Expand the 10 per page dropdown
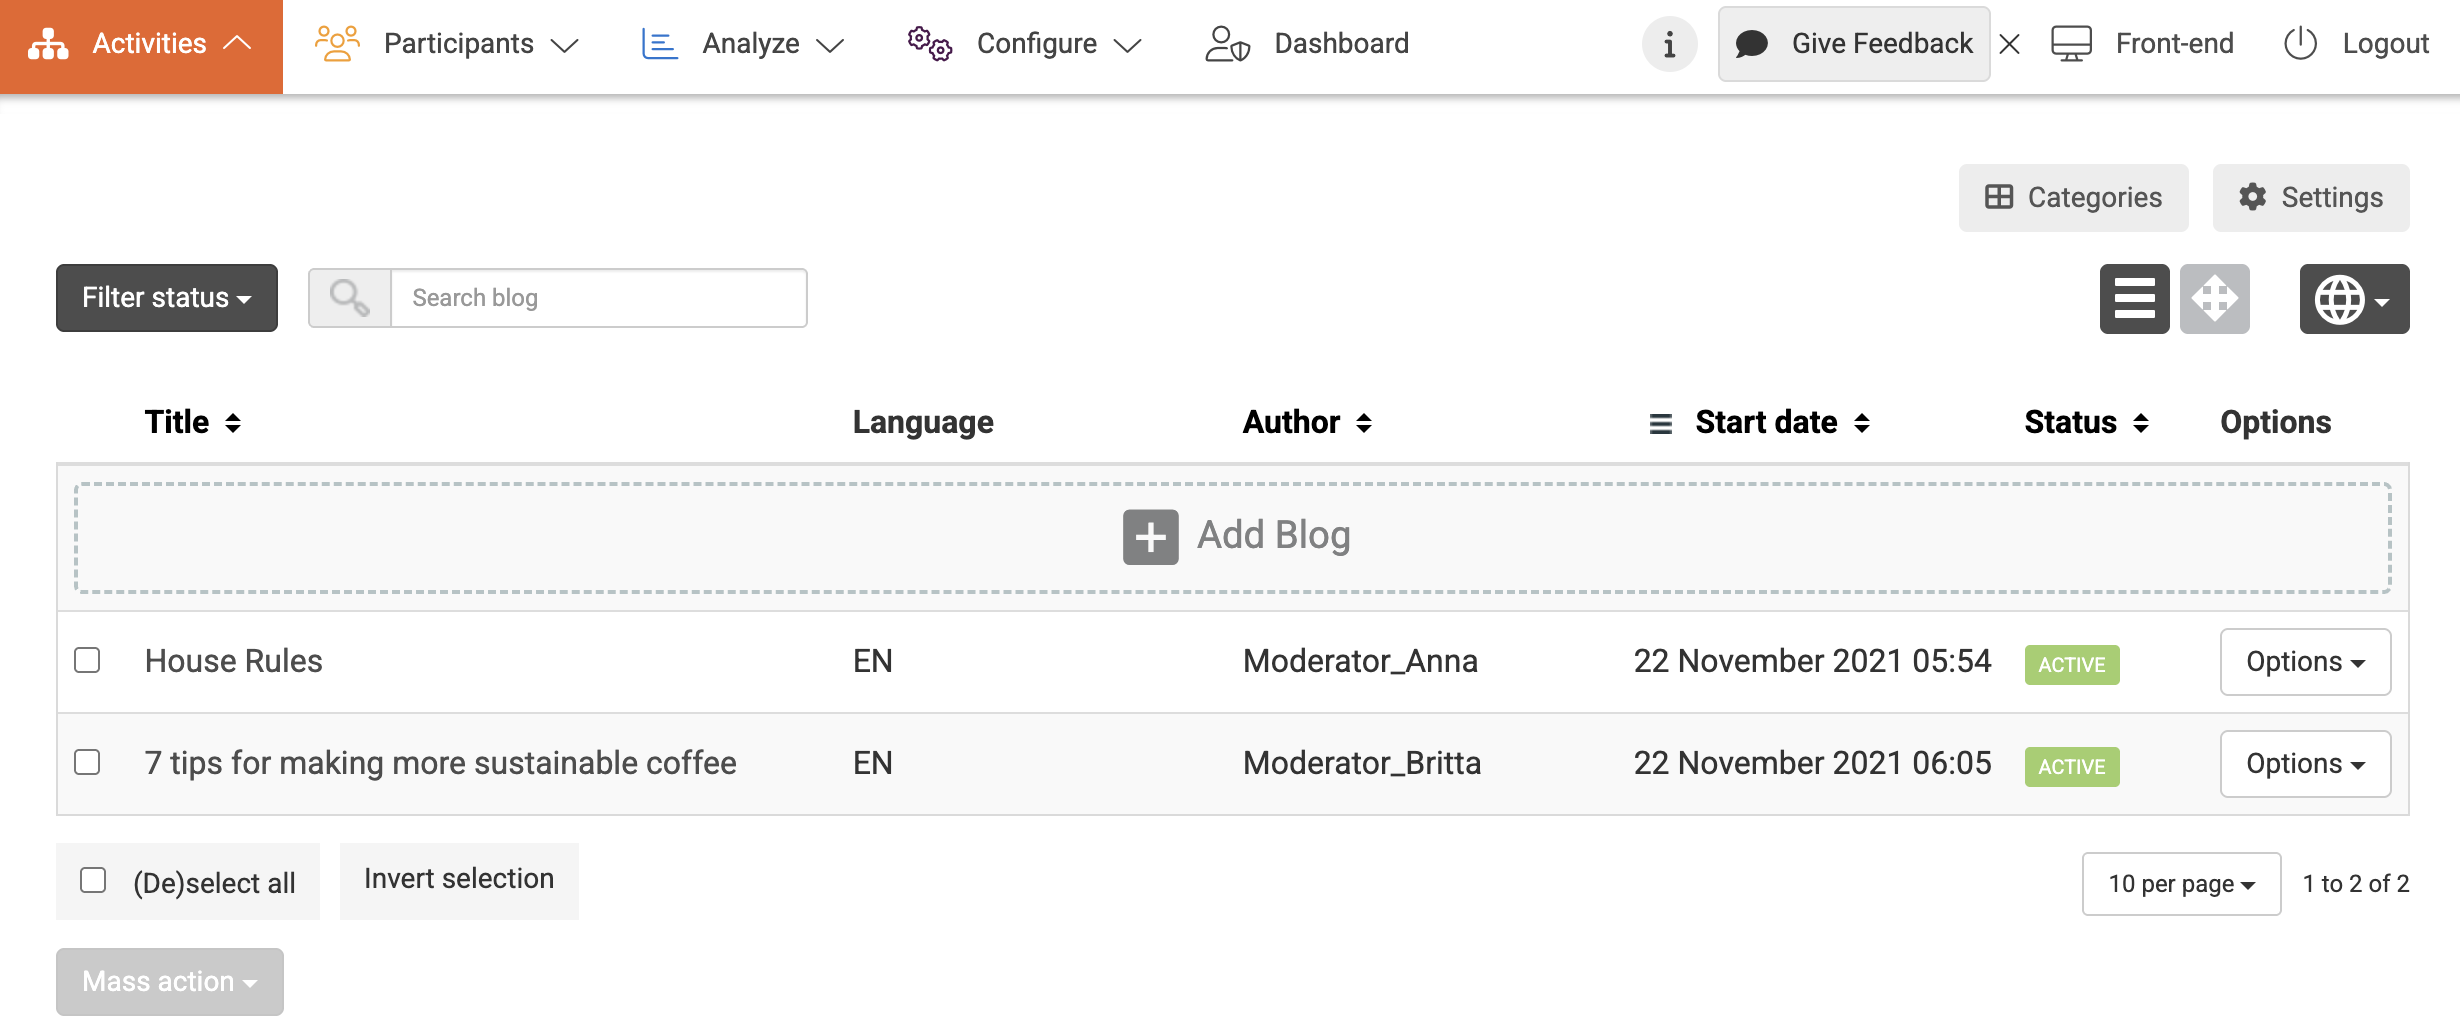The width and height of the screenshot is (2460, 1034). tap(2181, 884)
